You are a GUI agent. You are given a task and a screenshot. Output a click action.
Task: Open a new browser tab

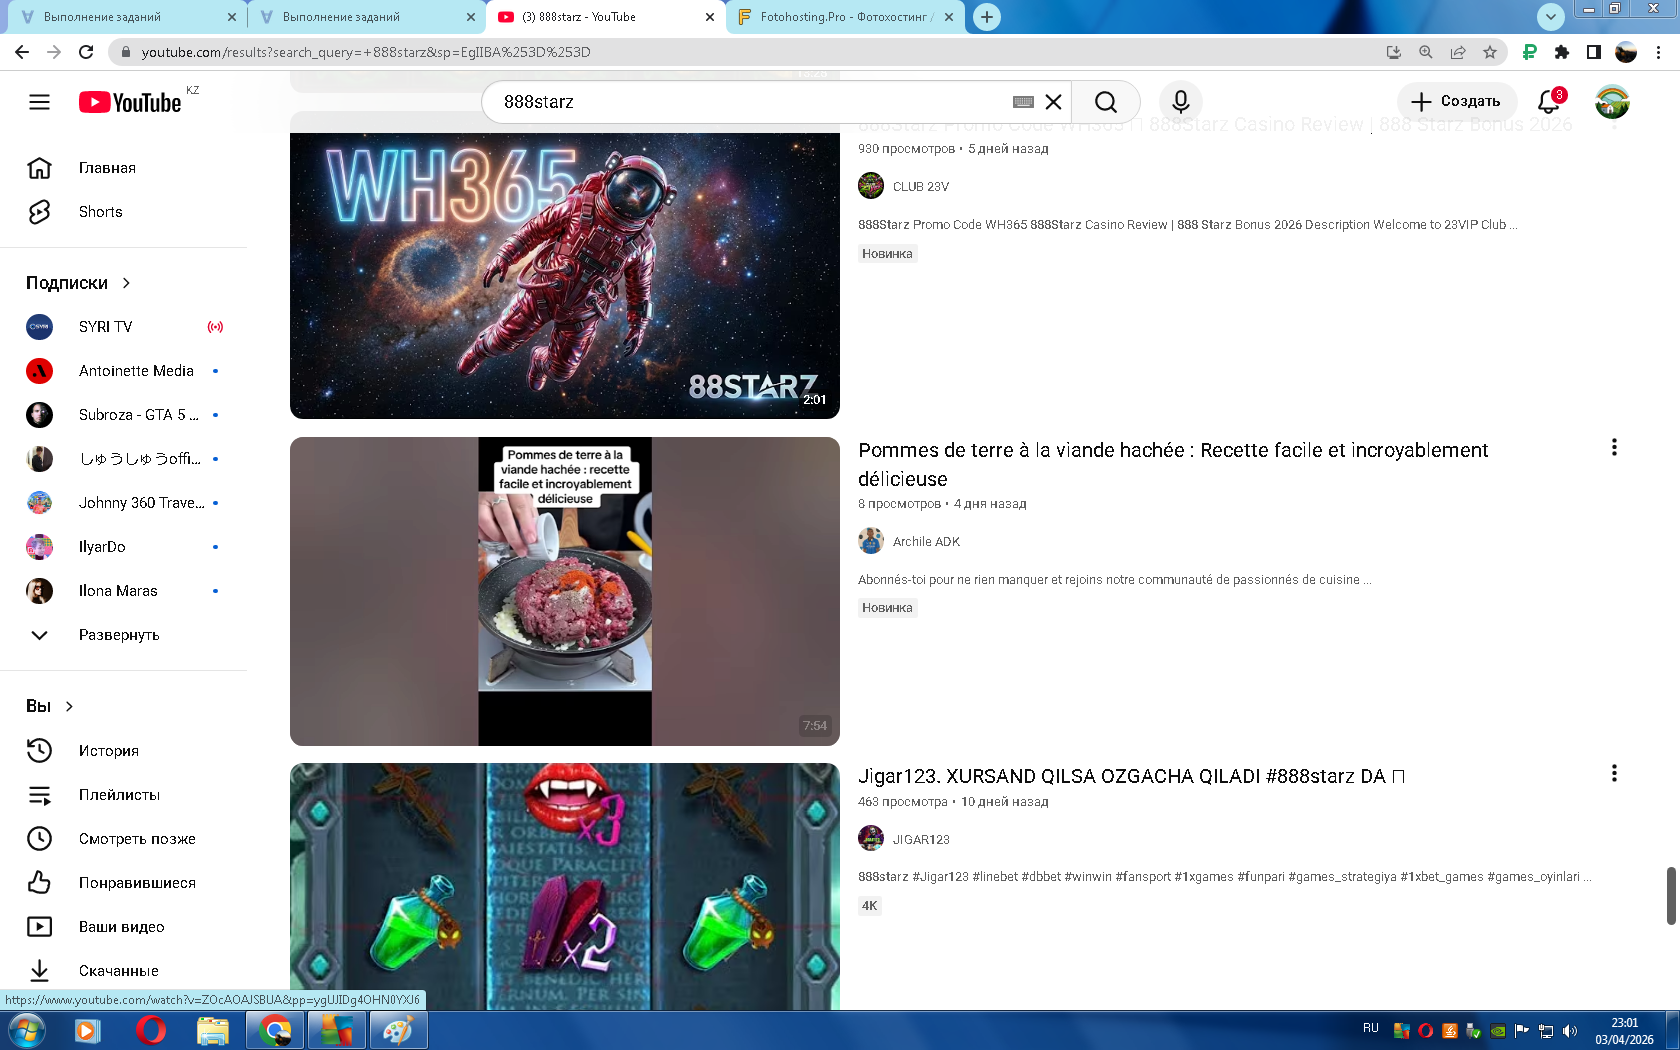987,17
